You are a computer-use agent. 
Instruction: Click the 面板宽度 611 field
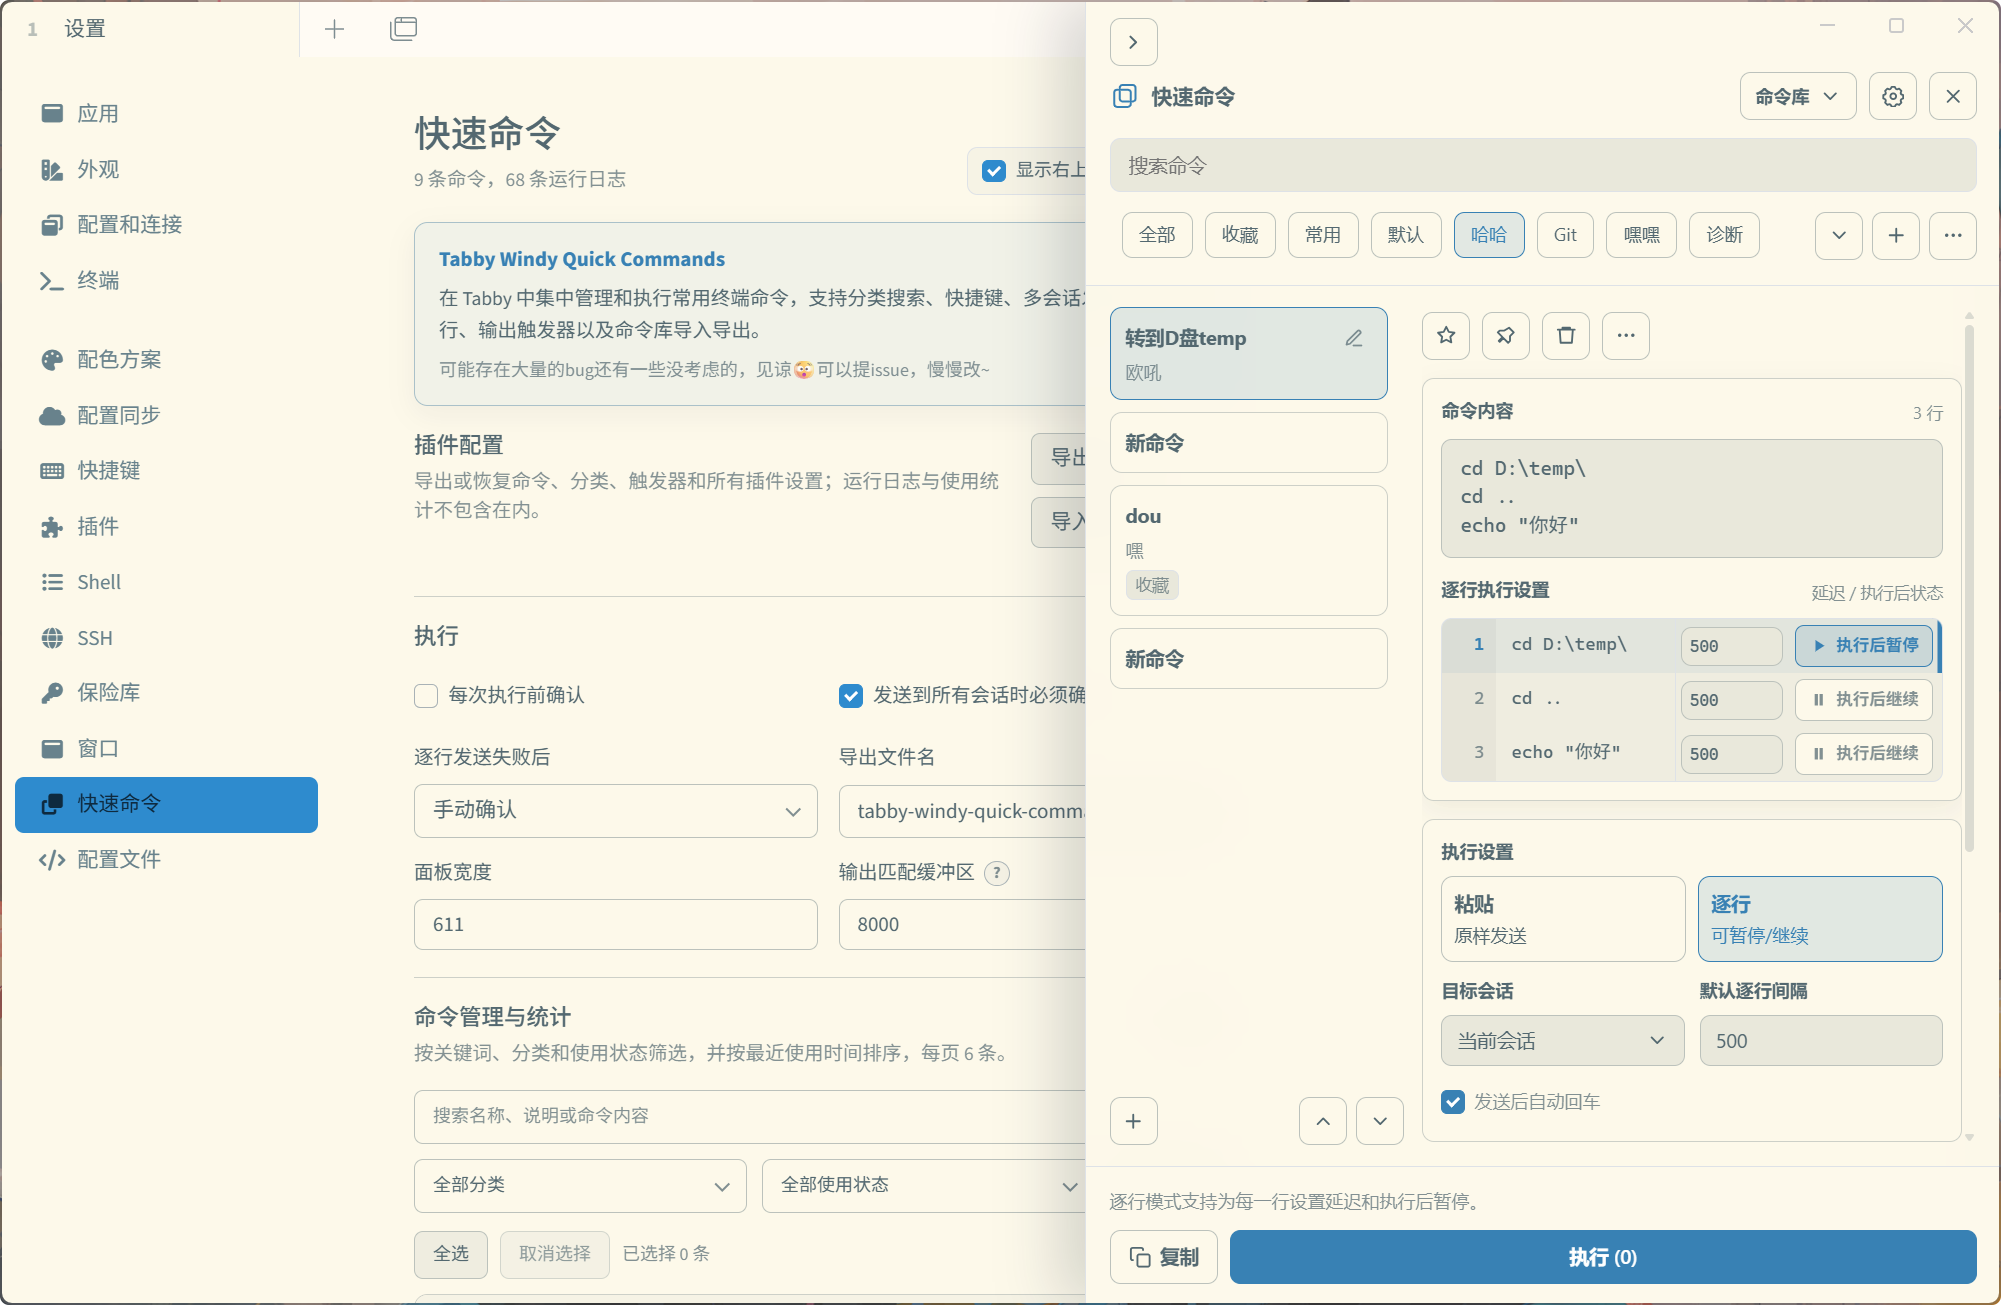click(616, 925)
